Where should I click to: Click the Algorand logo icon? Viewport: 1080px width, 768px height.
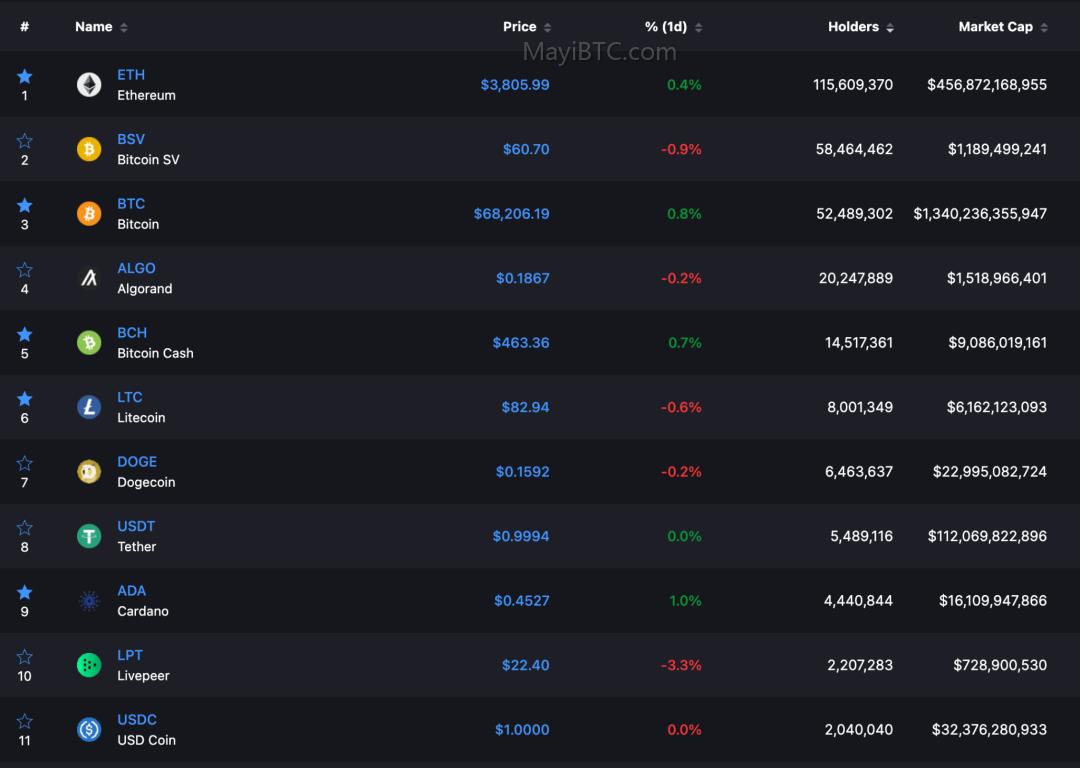pos(89,278)
